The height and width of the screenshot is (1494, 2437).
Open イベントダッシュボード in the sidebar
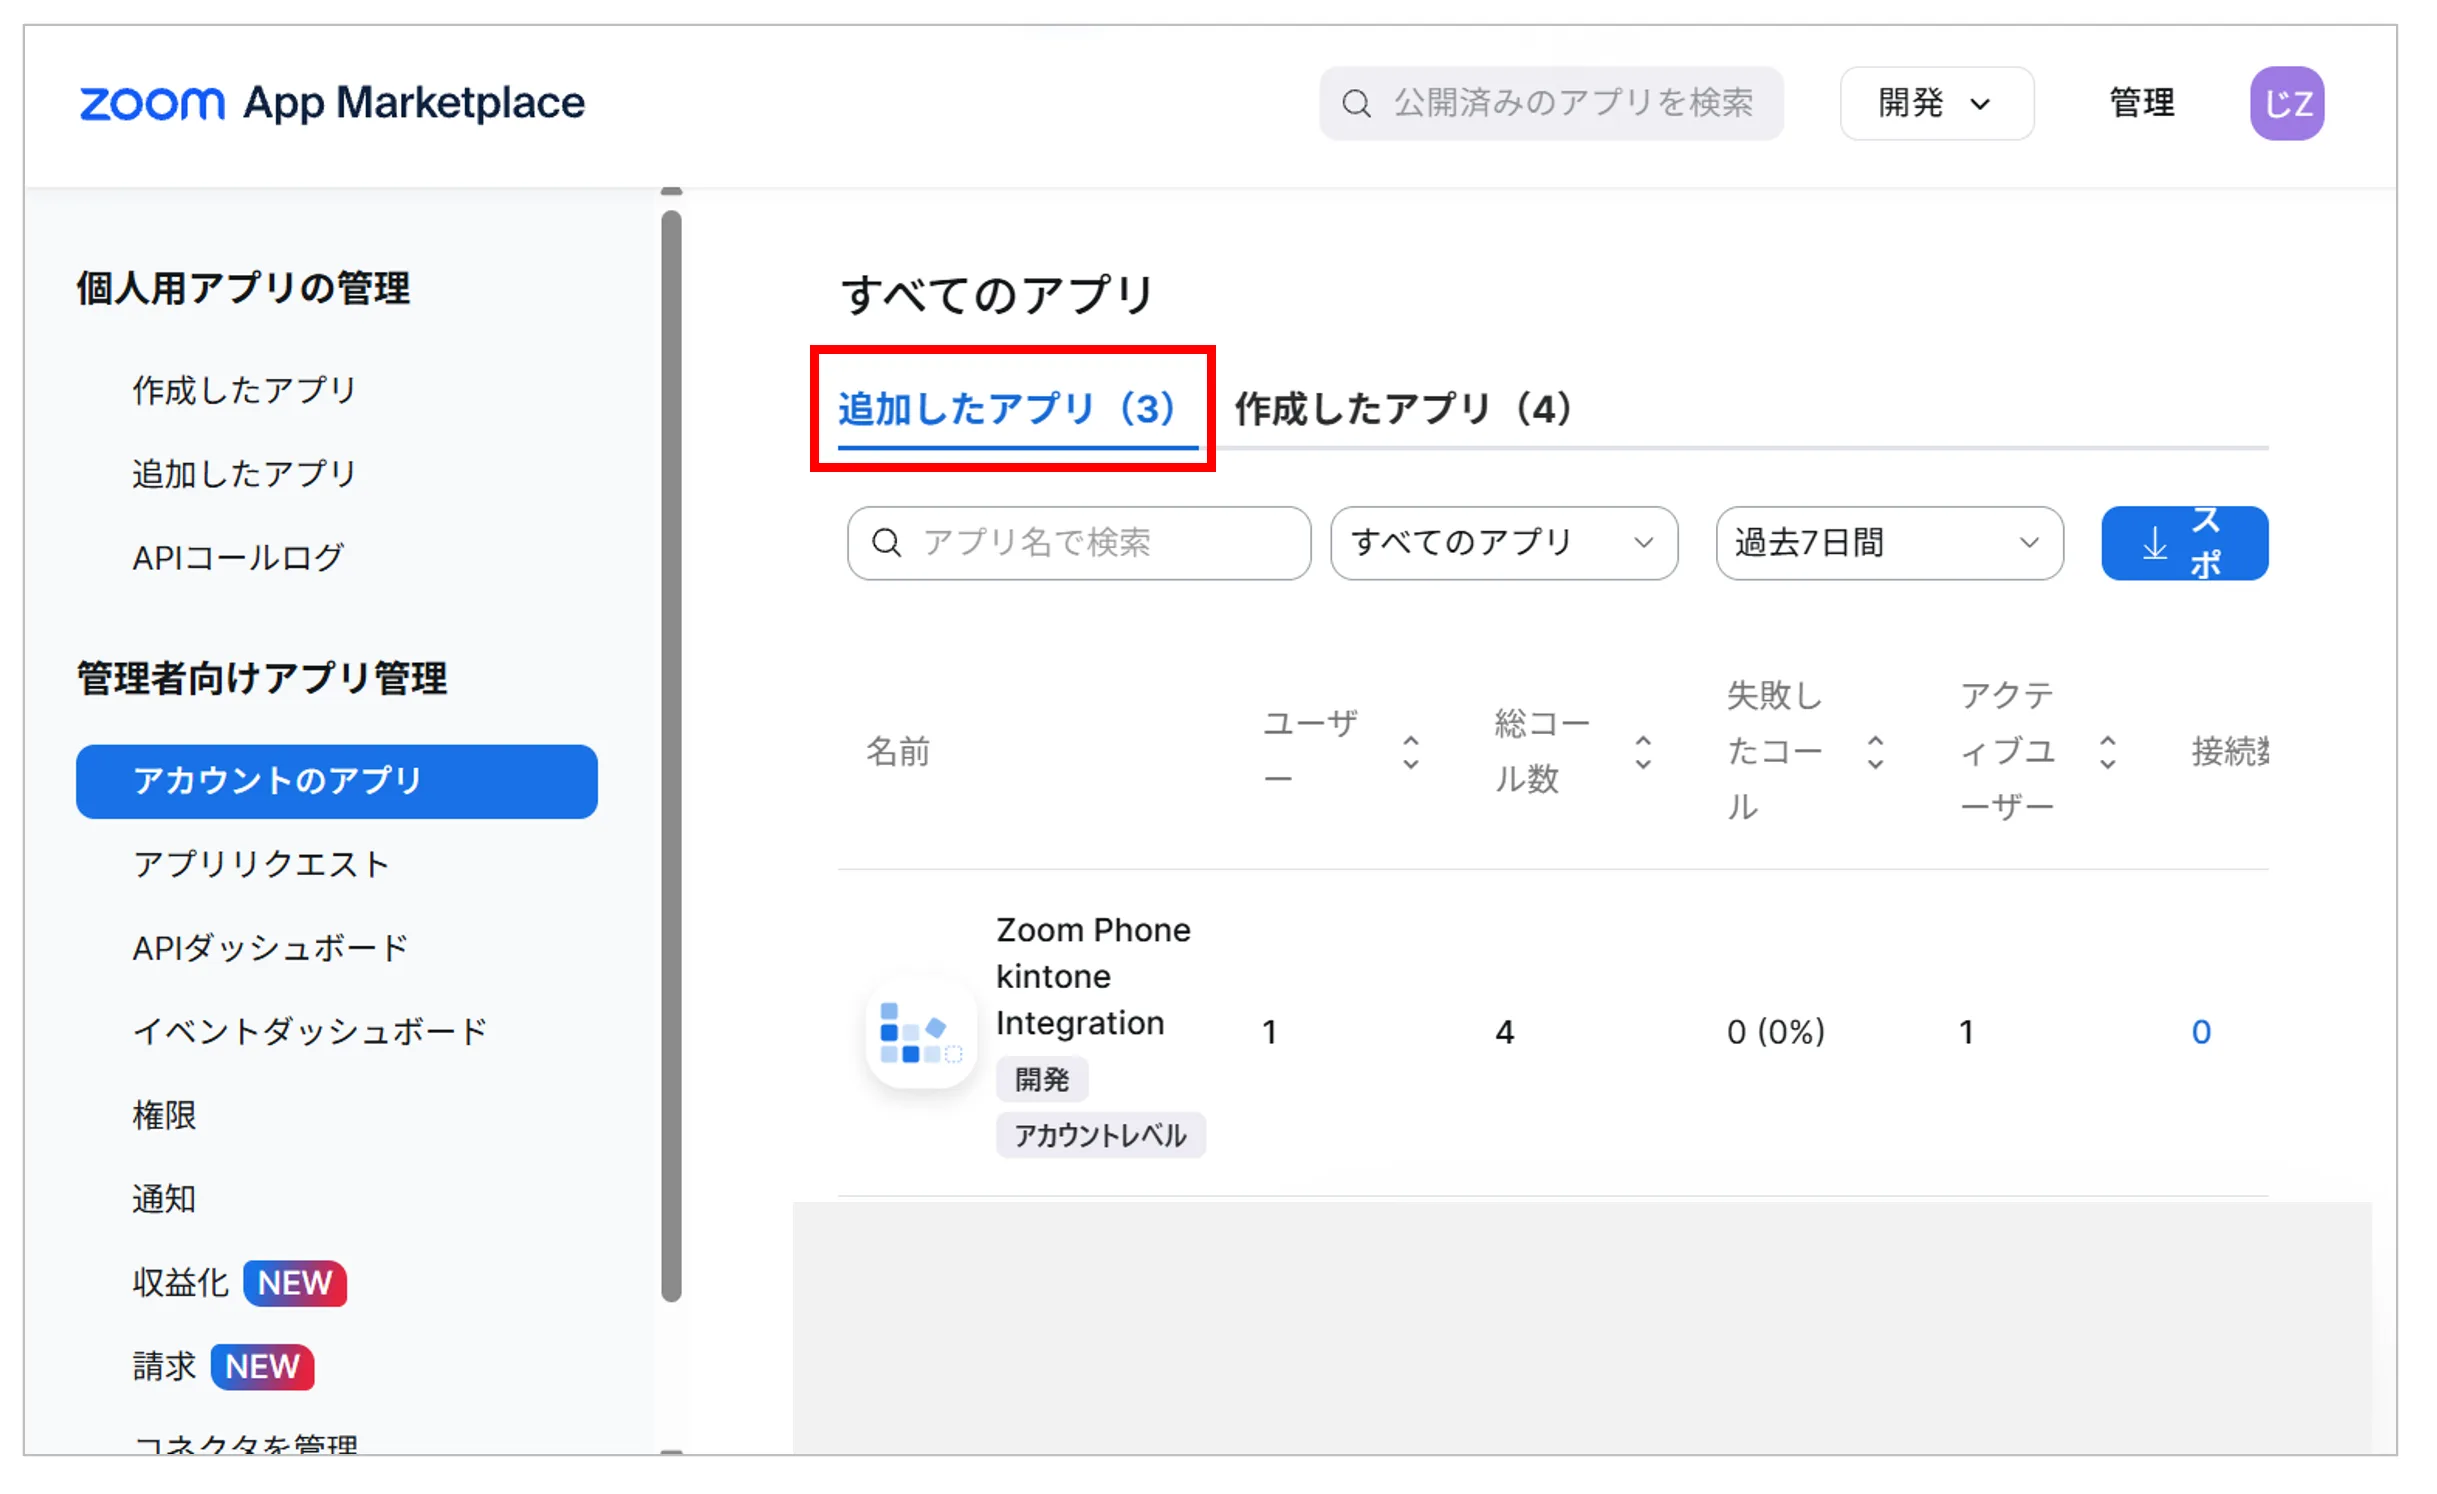[x=310, y=1031]
